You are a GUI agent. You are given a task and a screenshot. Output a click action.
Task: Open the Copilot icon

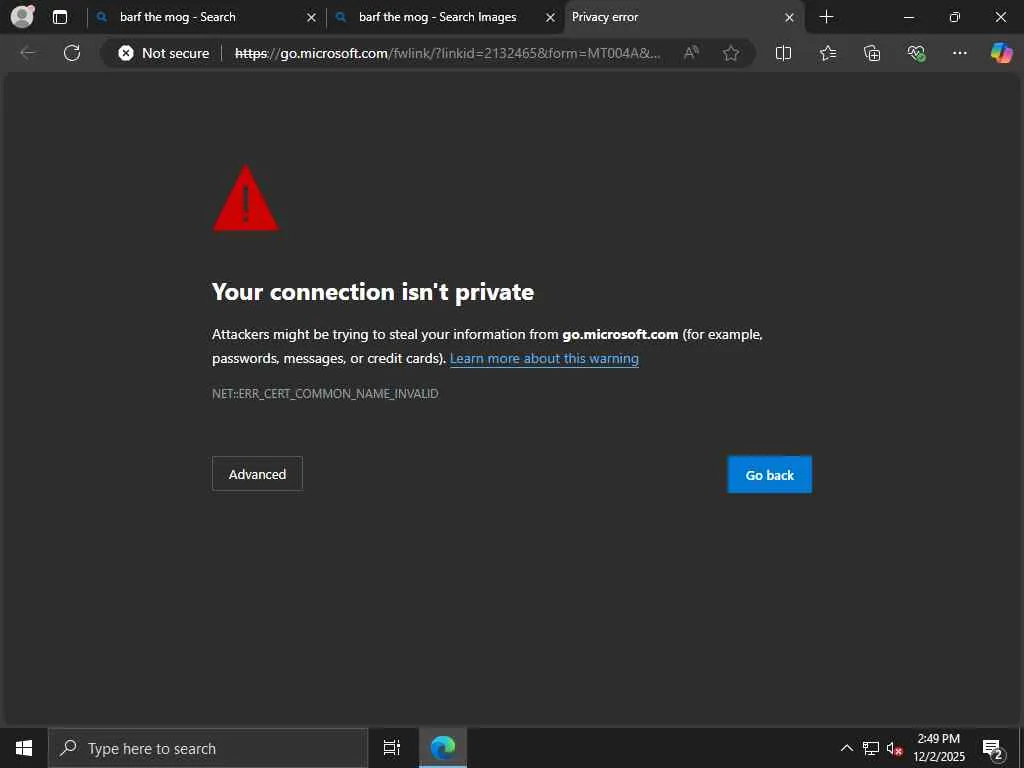(1001, 53)
